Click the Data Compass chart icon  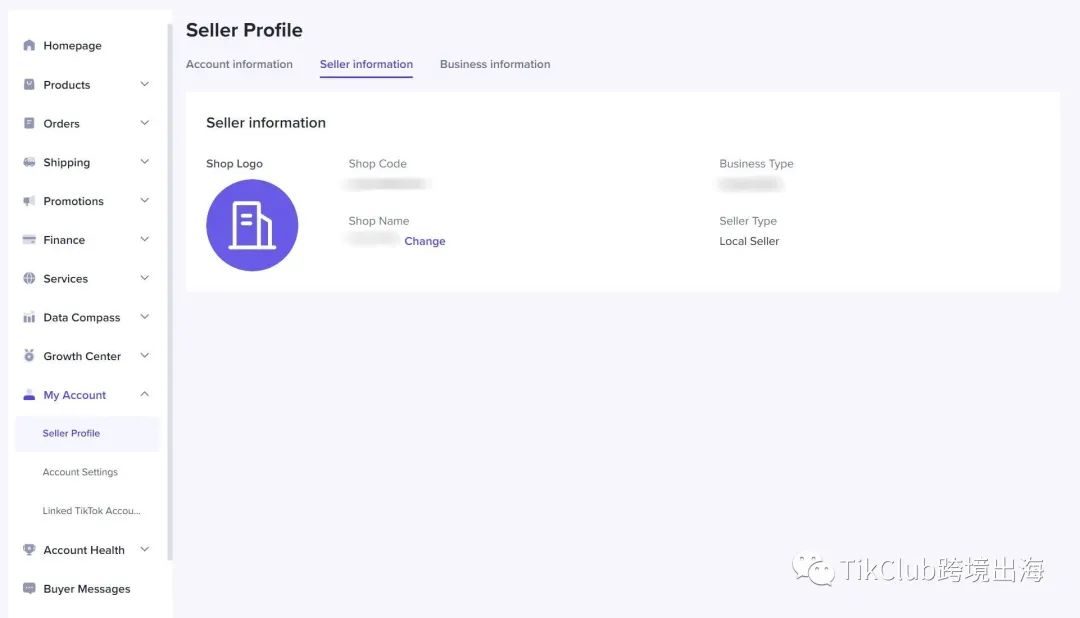(x=29, y=318)
